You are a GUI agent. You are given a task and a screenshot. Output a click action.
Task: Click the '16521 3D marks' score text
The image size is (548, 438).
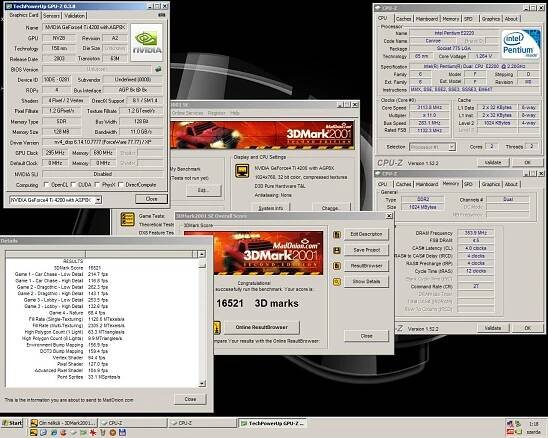click(257, 303)
